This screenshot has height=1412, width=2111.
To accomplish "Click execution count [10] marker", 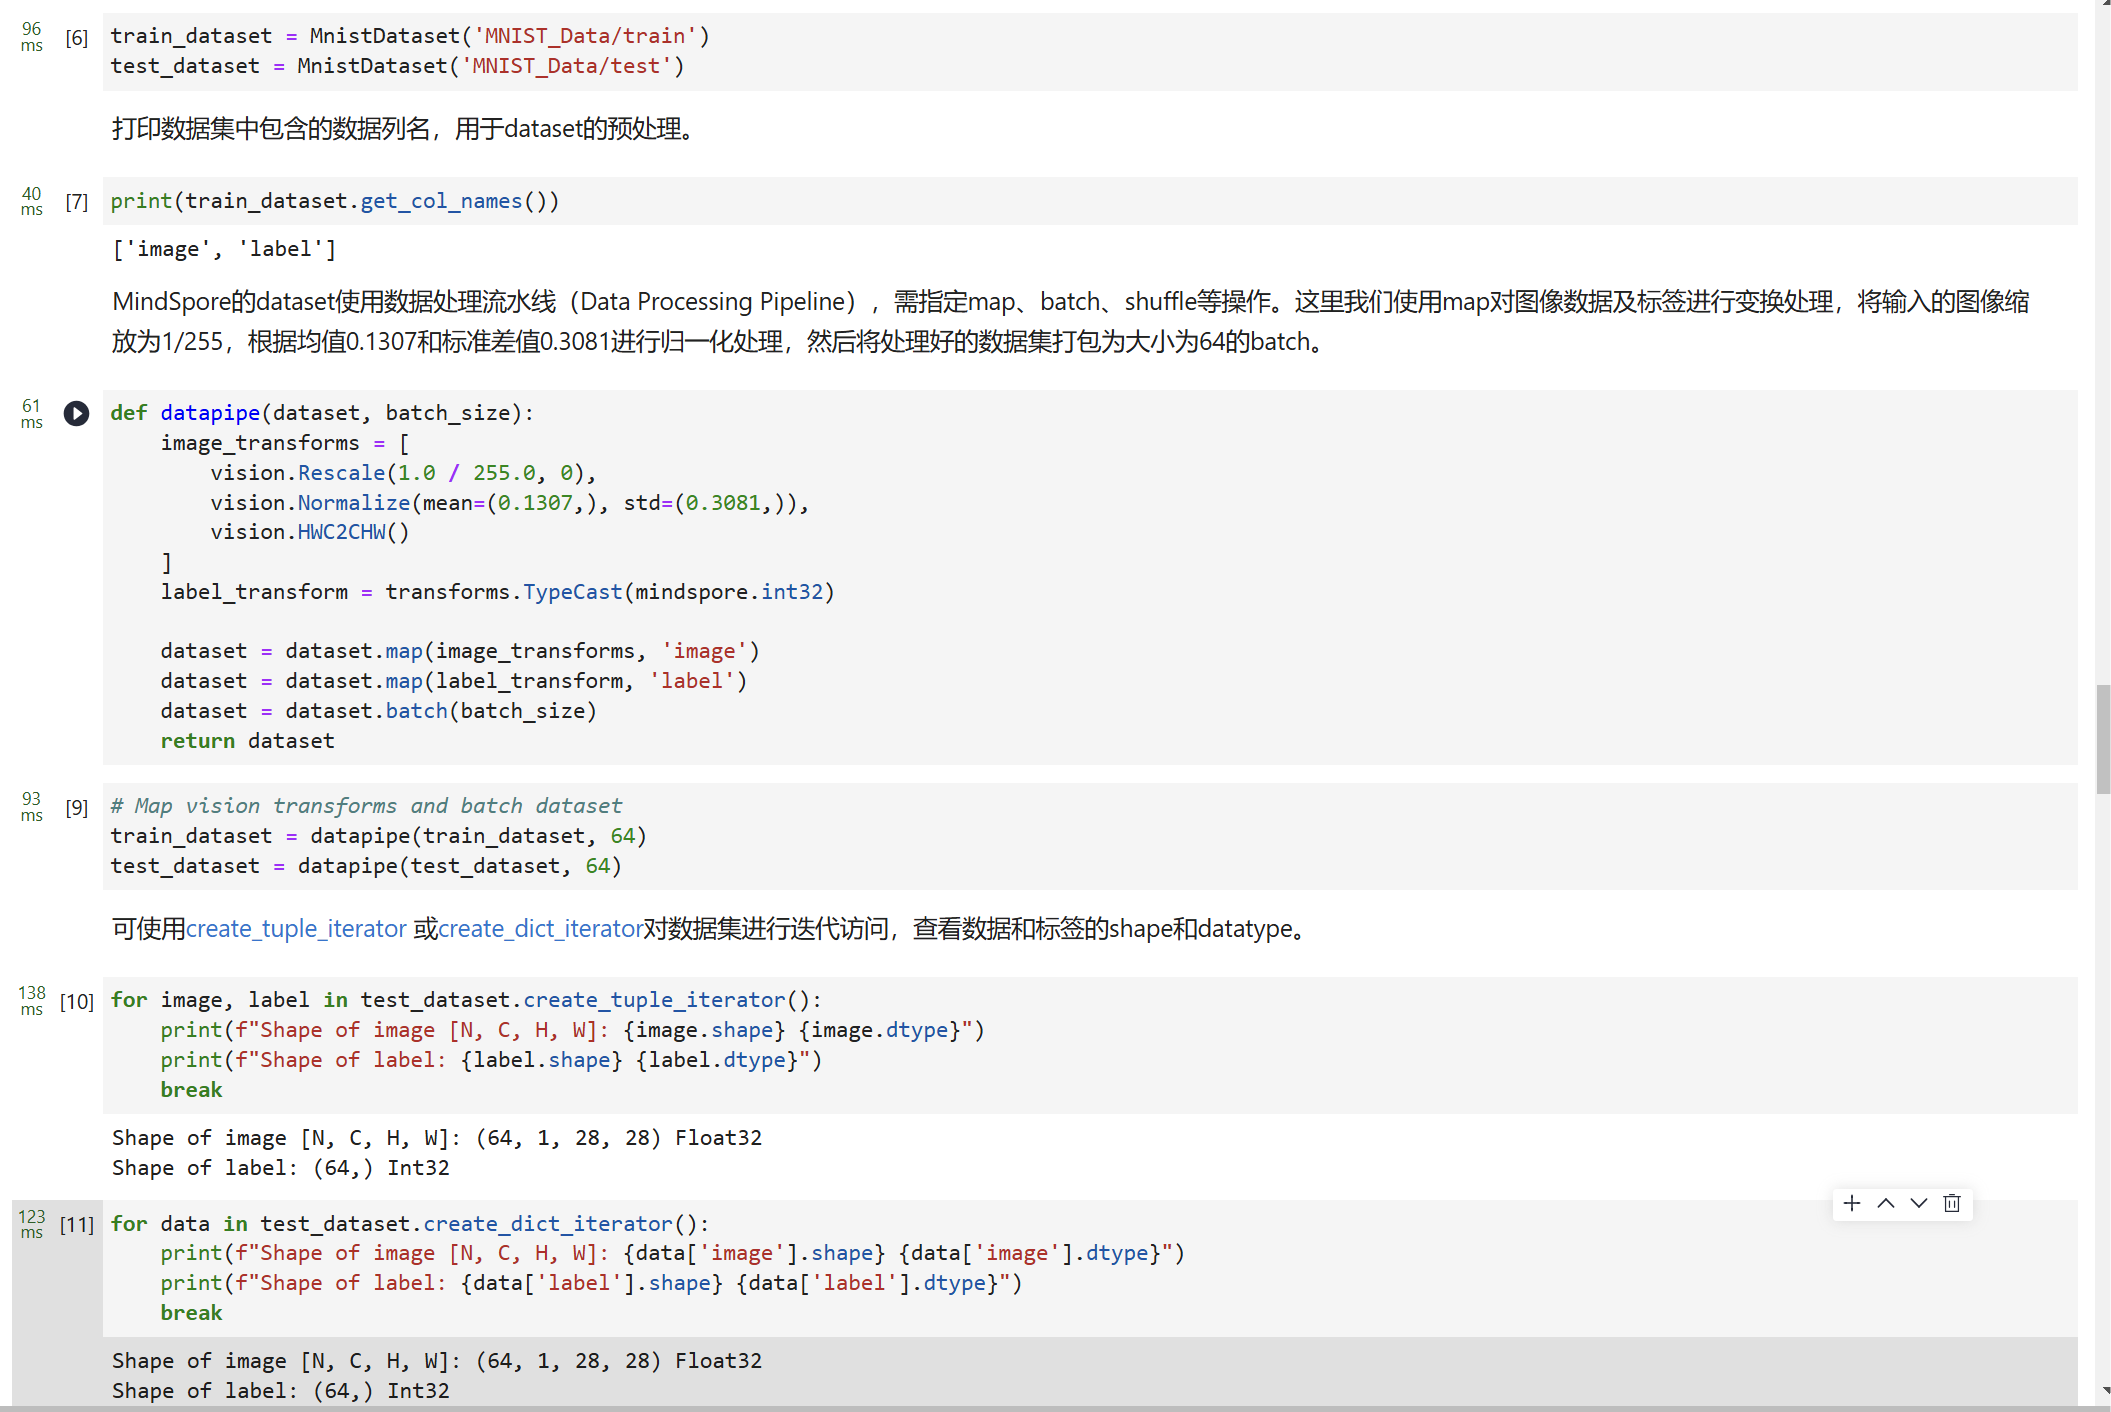I will (x=76, y=1001).
